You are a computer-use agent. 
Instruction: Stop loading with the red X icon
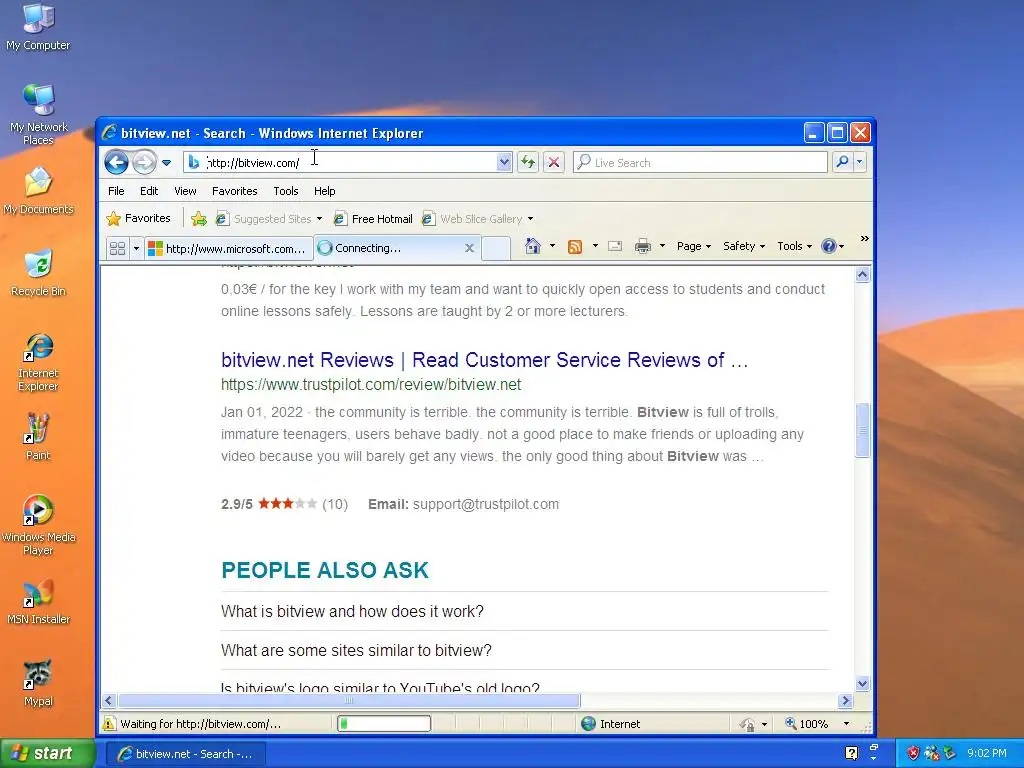click(554, 162)
